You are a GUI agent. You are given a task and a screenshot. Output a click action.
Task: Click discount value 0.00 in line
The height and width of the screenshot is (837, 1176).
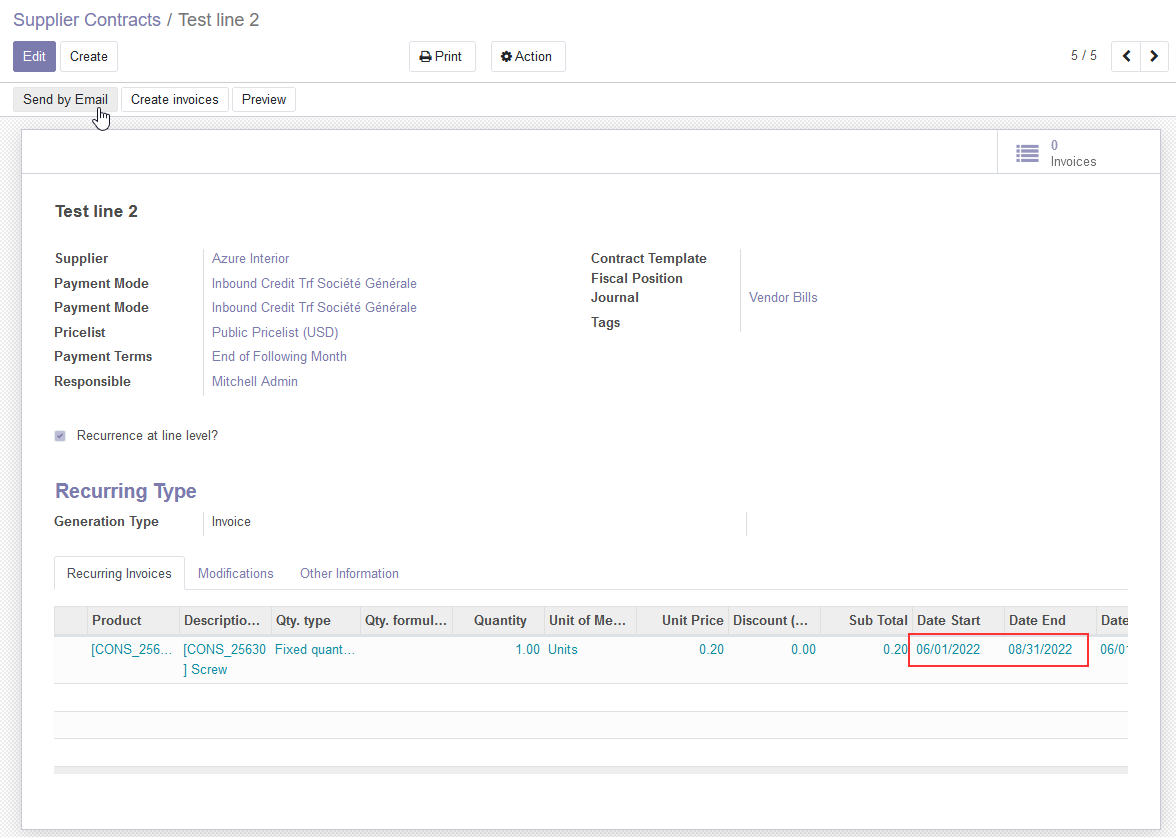[x=803, y=650]
